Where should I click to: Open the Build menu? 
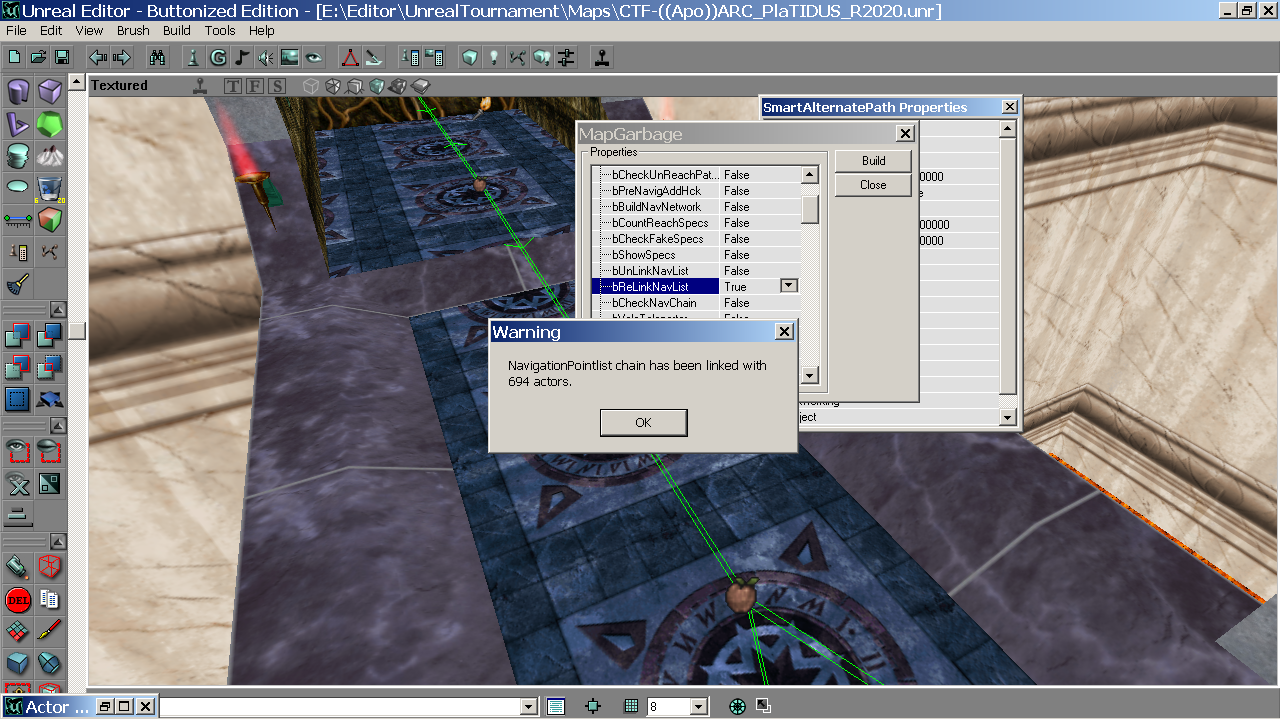click(177, 31)
